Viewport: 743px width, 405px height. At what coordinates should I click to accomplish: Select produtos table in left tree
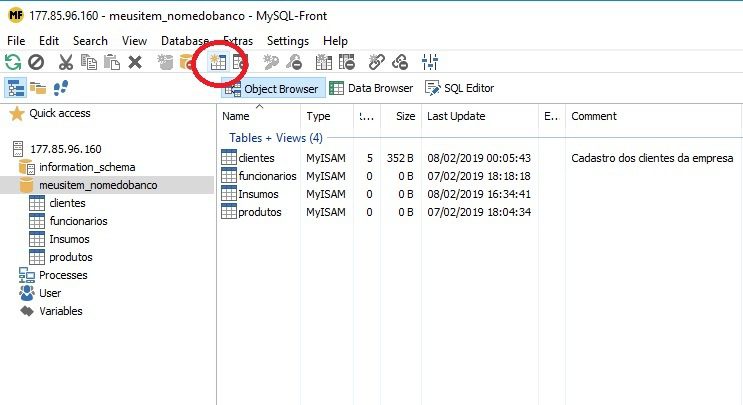click(x=71, y=257)
